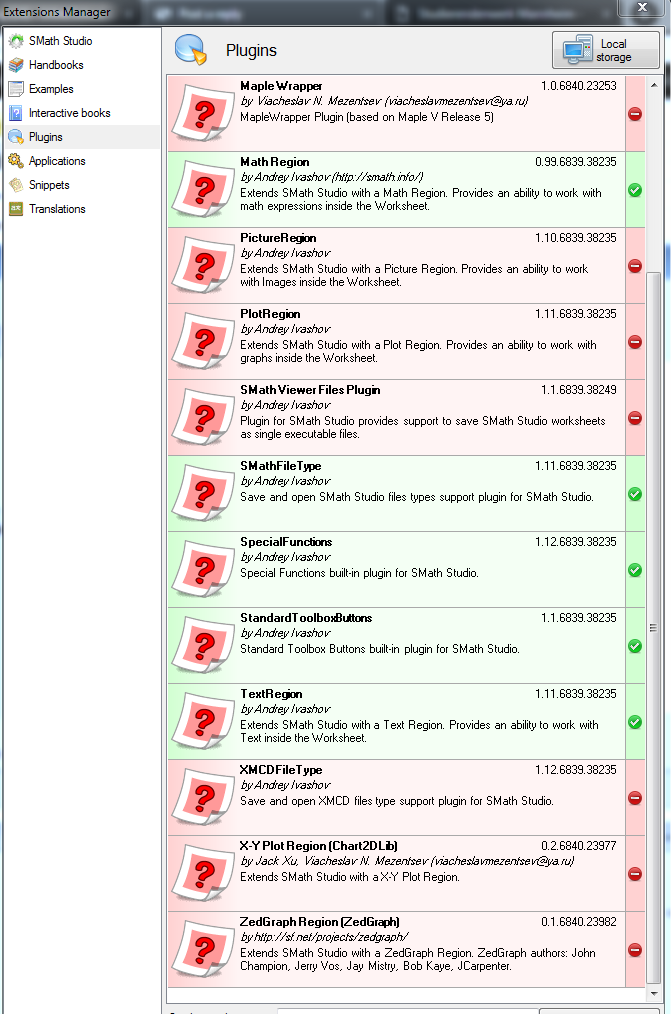Select the Plugins category

45,137
